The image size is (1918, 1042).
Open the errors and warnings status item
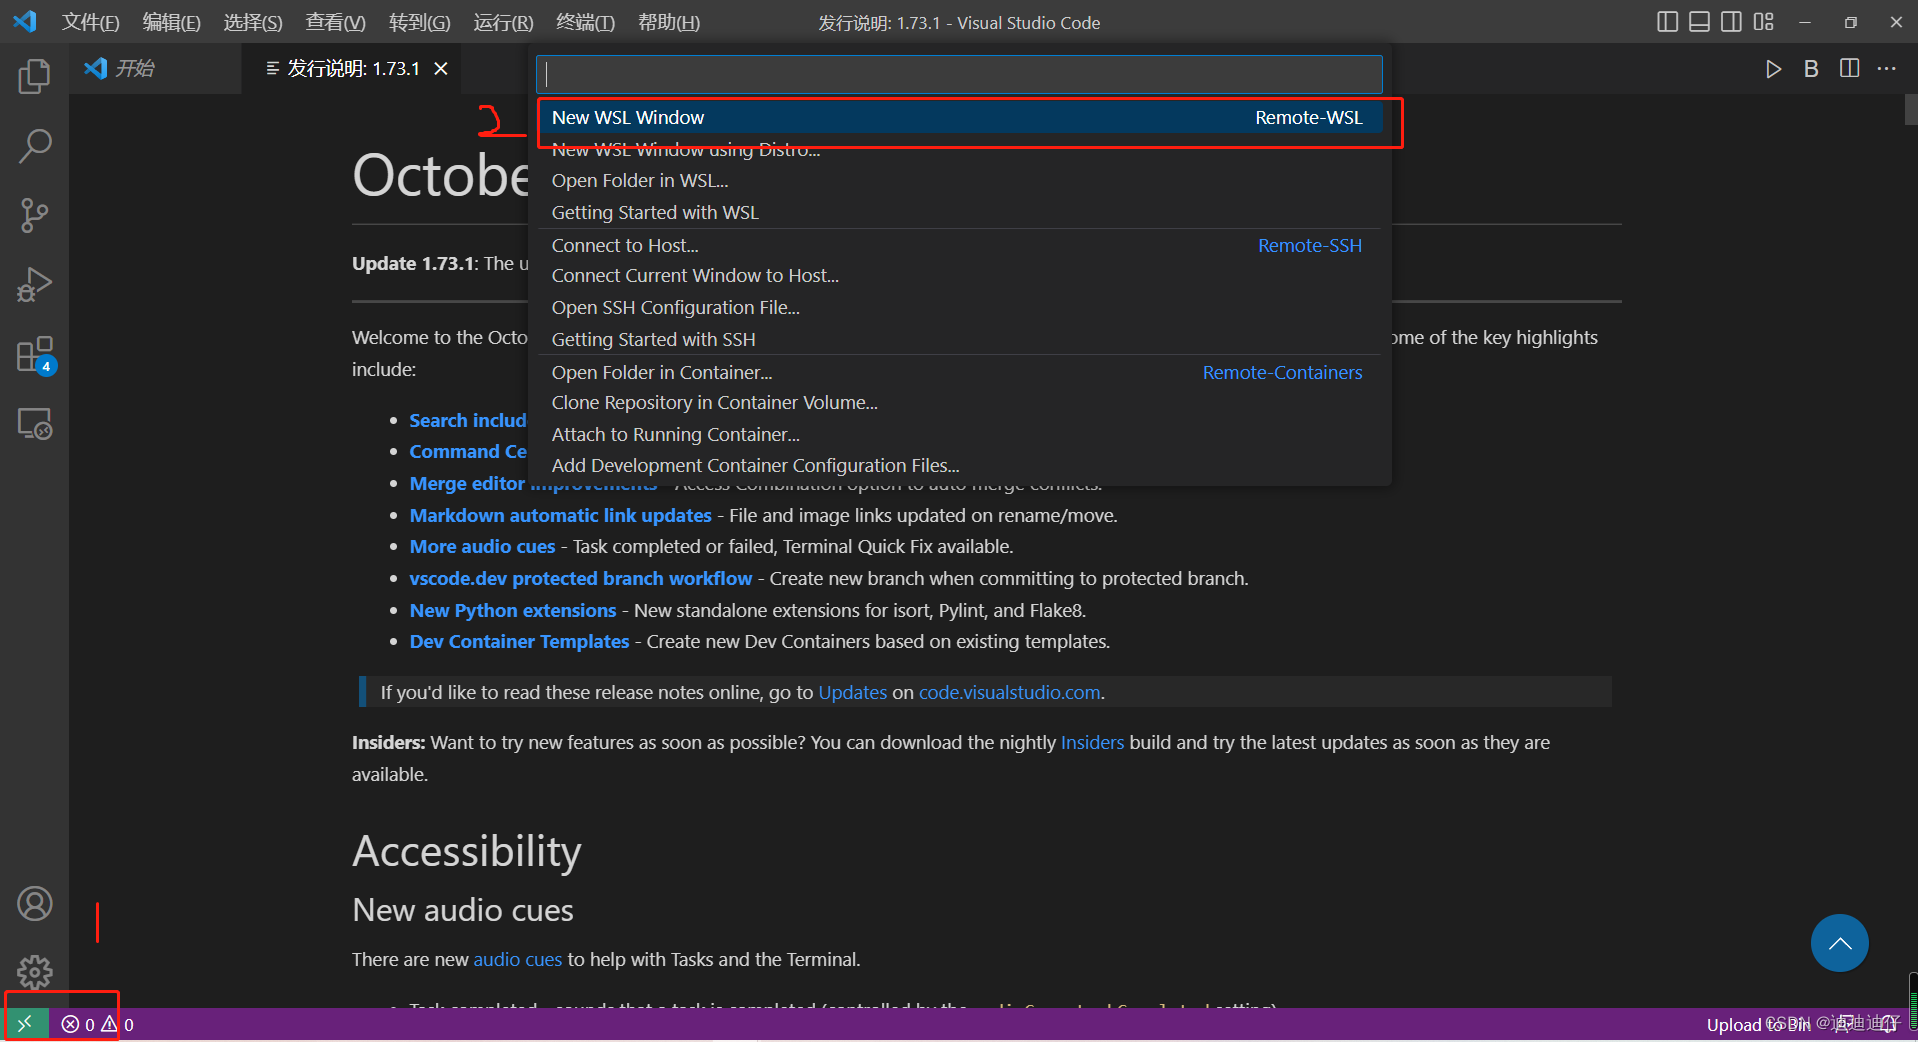(x=98, y=1024)
